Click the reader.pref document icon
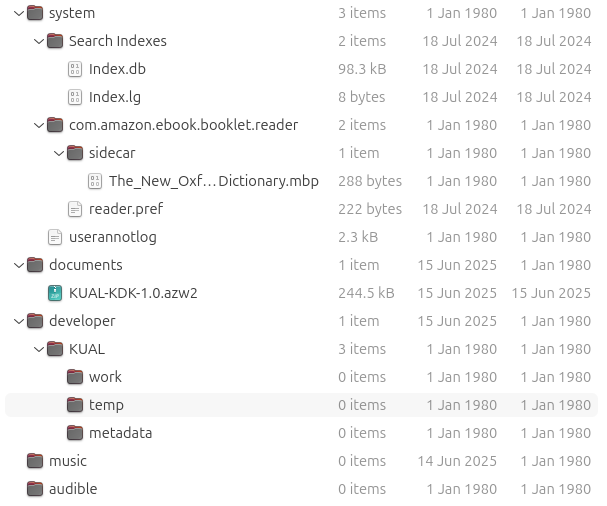 pyautogui.click(x=75, y=209)
